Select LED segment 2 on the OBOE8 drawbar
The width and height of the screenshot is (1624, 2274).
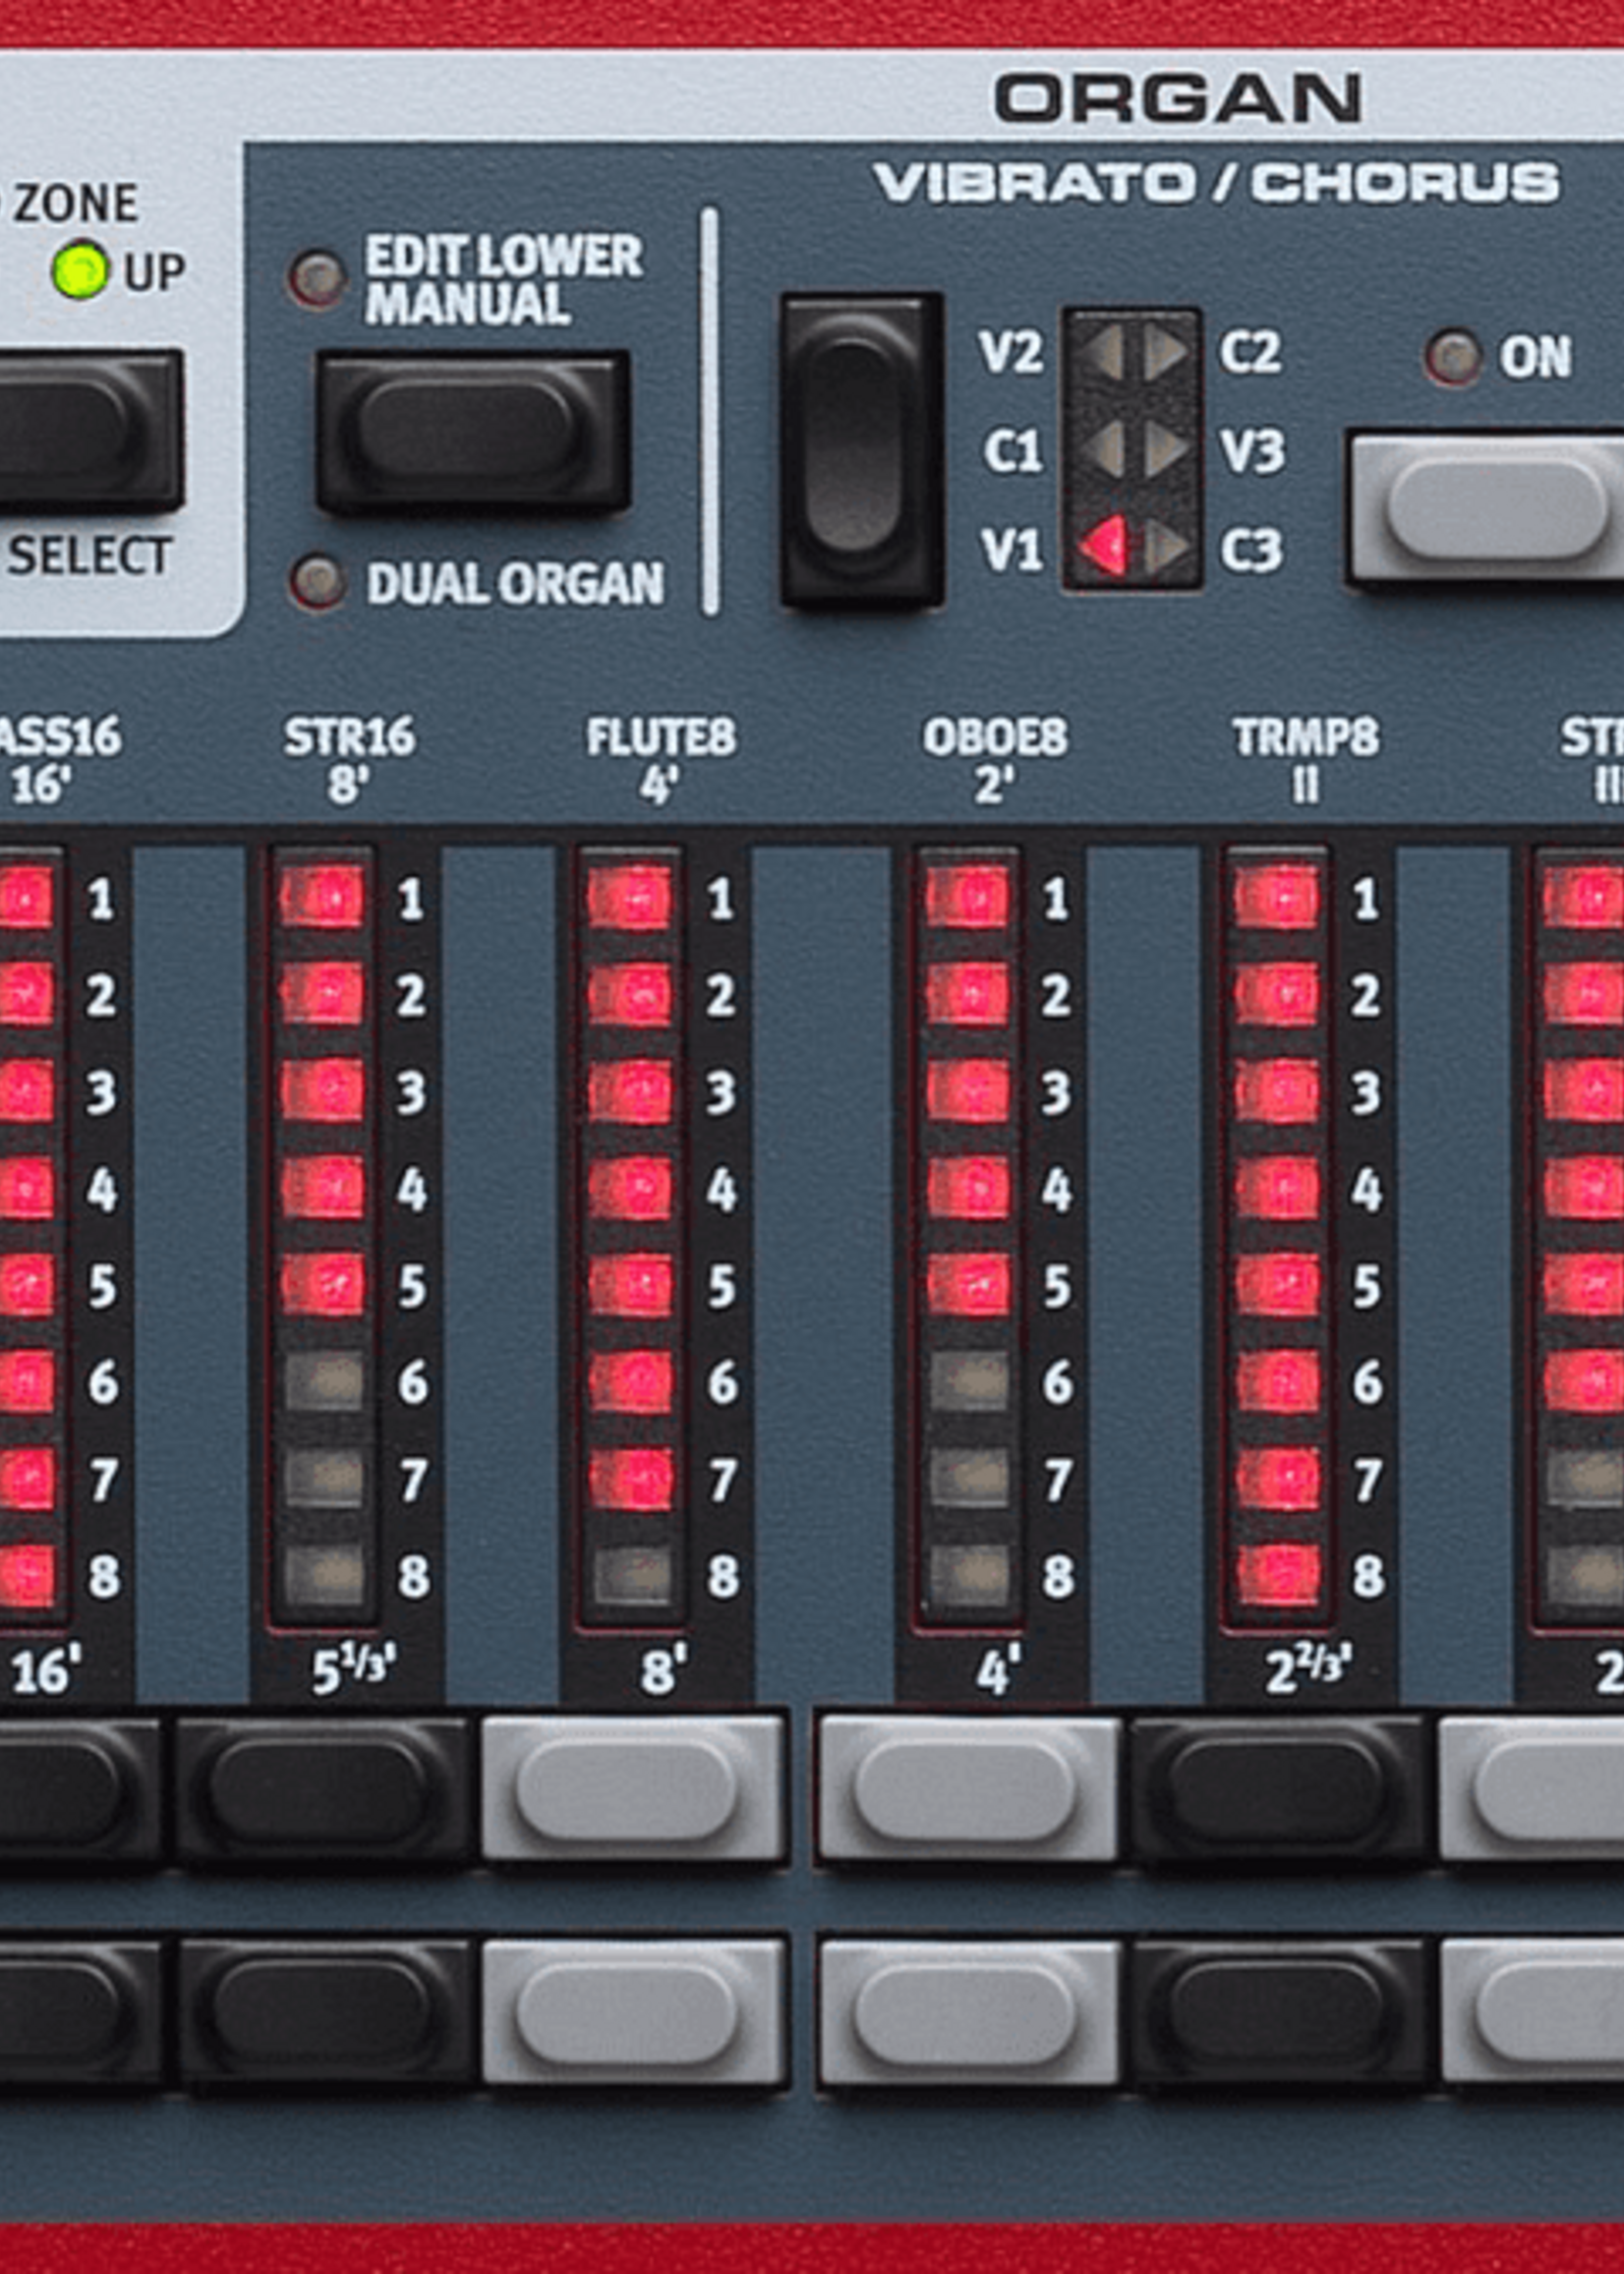[969, 994]
